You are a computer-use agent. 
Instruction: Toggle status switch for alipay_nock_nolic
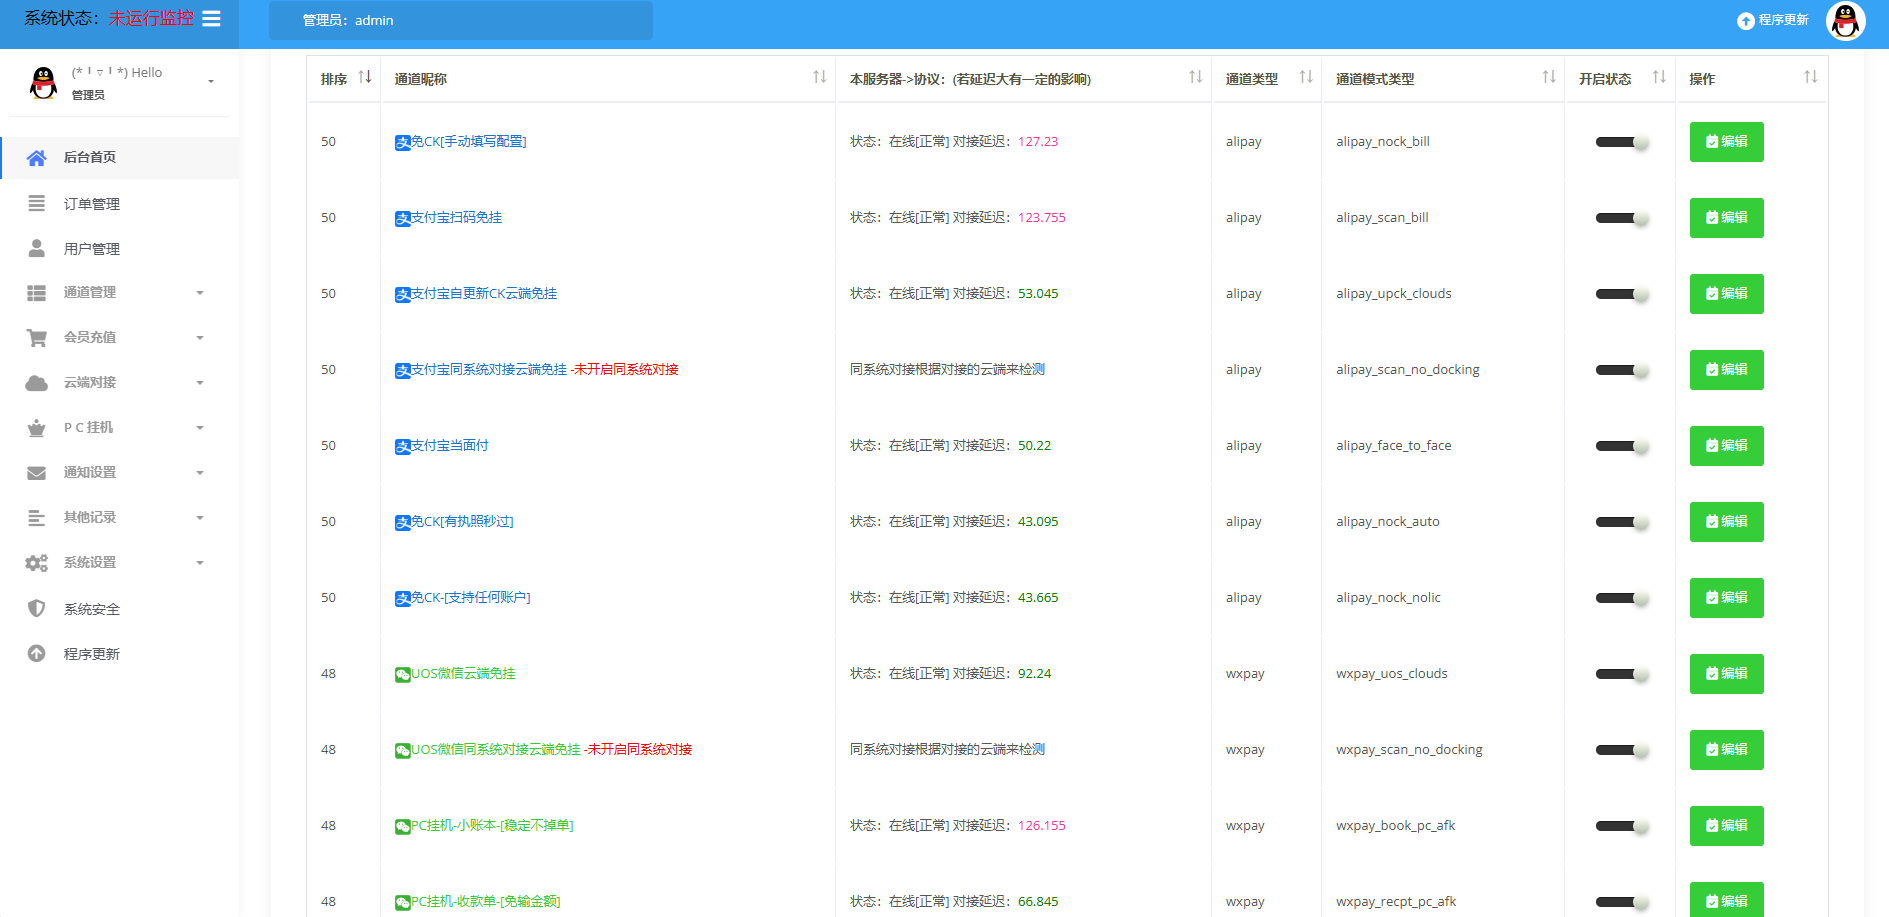pos(1621,598)
